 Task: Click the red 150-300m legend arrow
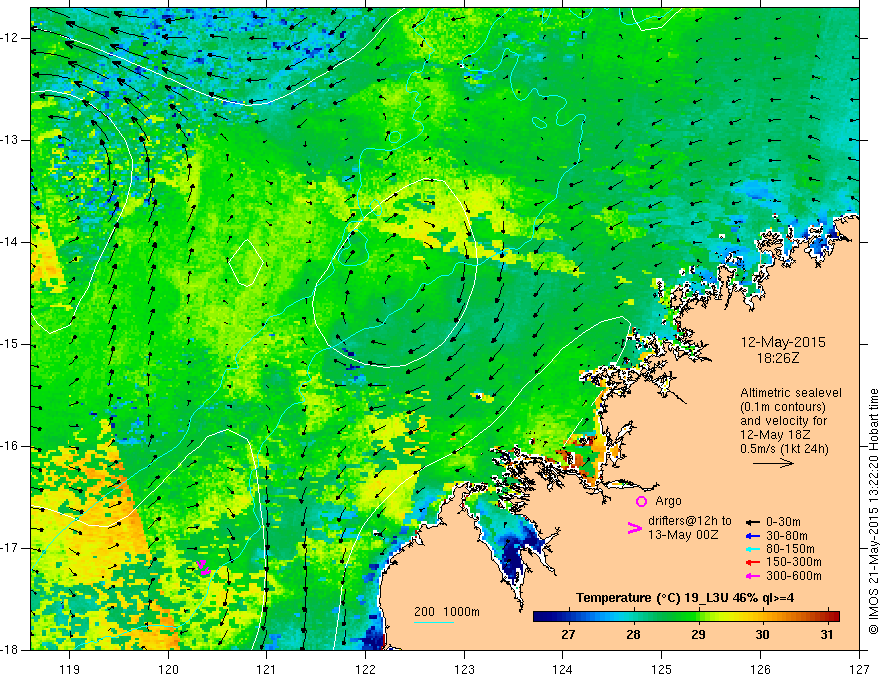point(753,562)
